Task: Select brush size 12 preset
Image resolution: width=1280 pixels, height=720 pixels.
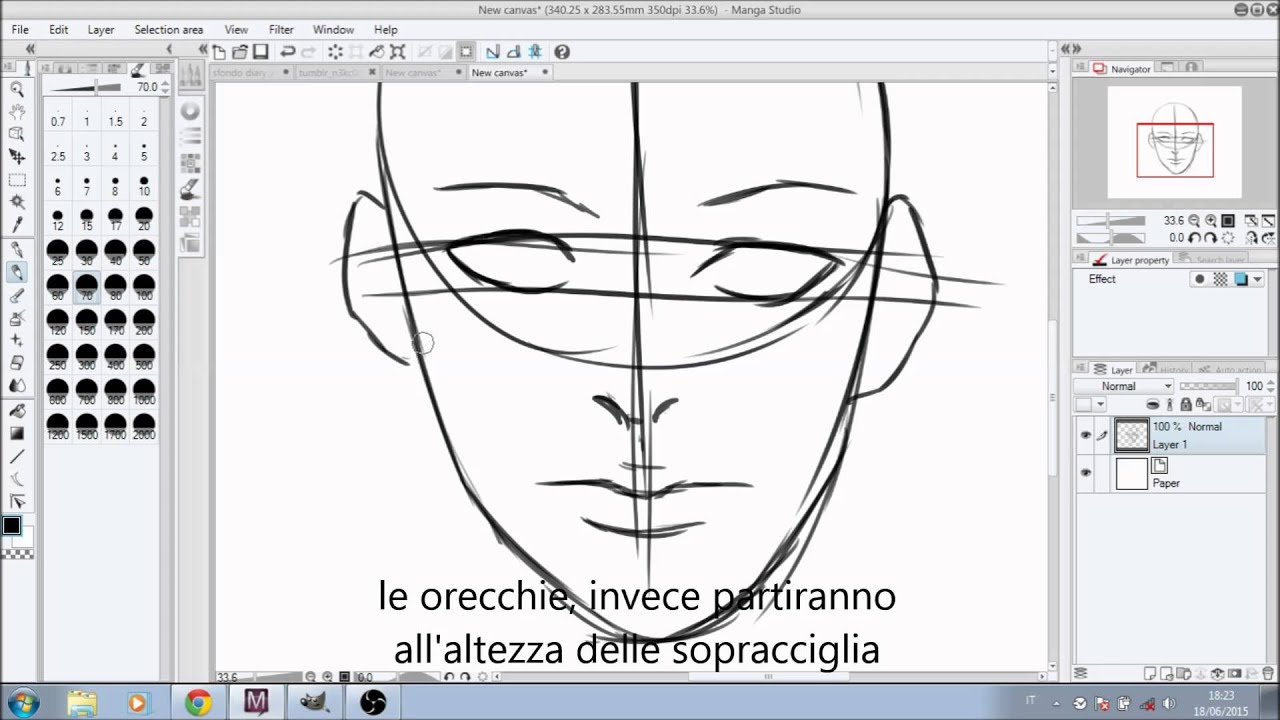Action: pyautogui.click(x=58, y=220)
